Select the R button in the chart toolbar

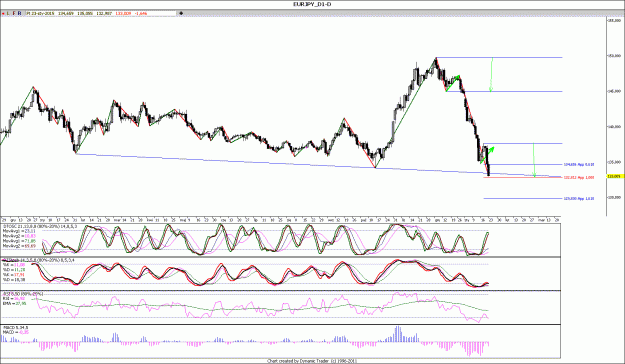click(20, 13)
